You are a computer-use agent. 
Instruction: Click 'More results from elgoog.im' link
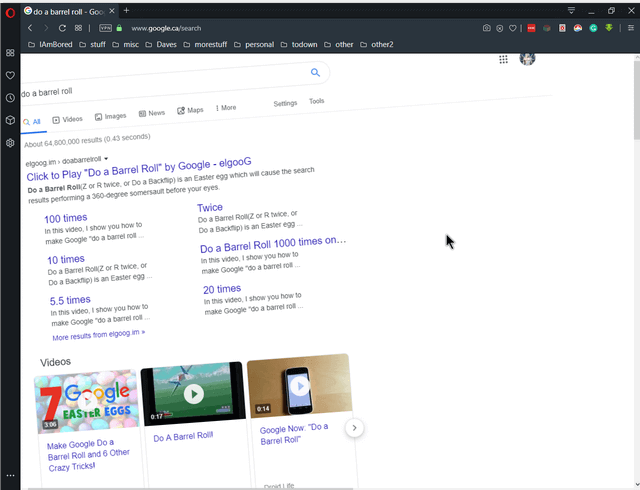pyautogui.click(x=98, y=335)
